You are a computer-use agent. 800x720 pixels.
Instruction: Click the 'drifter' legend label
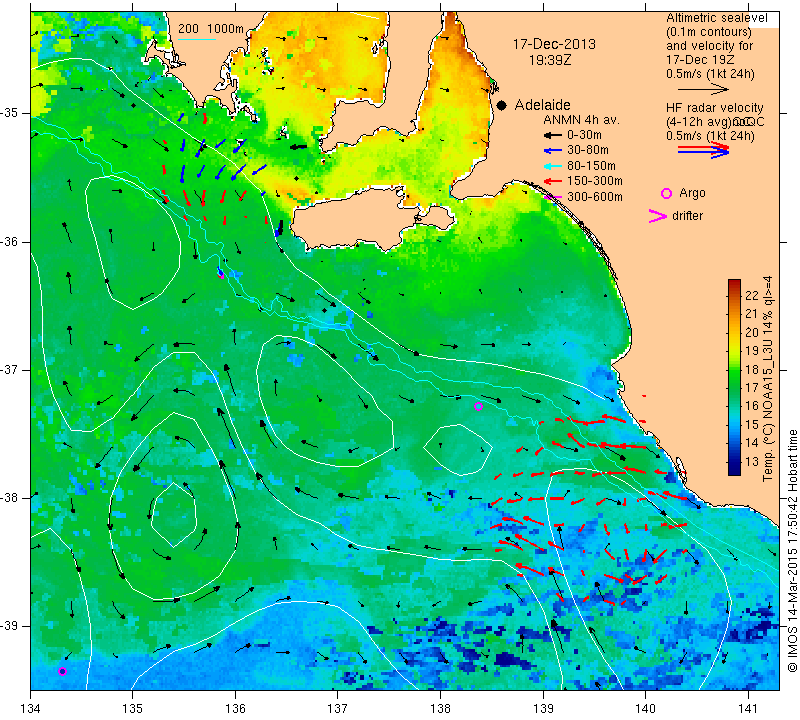[x=687, y=216]
